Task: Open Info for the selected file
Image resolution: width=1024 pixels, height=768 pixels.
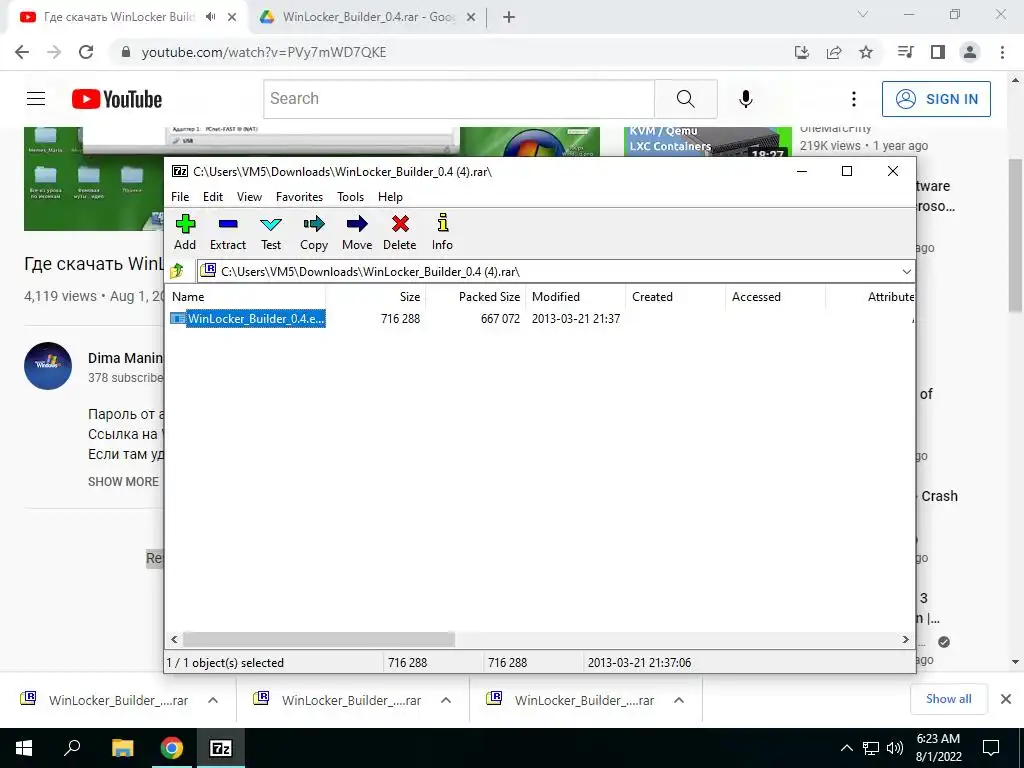Action: click(x=442, y=232)
